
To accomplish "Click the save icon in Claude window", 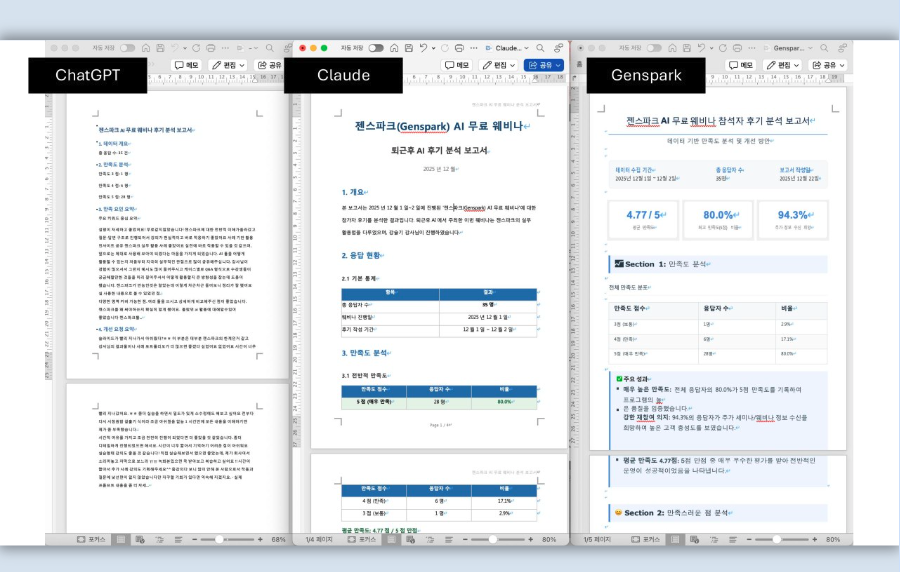I will pos(407,47).
